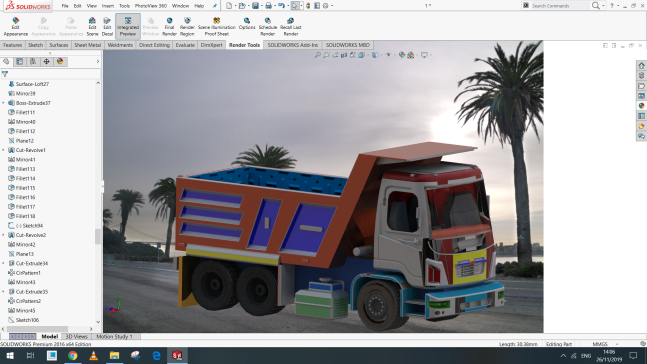
Task: Open Appearances, Scenes, Decals task pane tab
Action: point(641,106)
